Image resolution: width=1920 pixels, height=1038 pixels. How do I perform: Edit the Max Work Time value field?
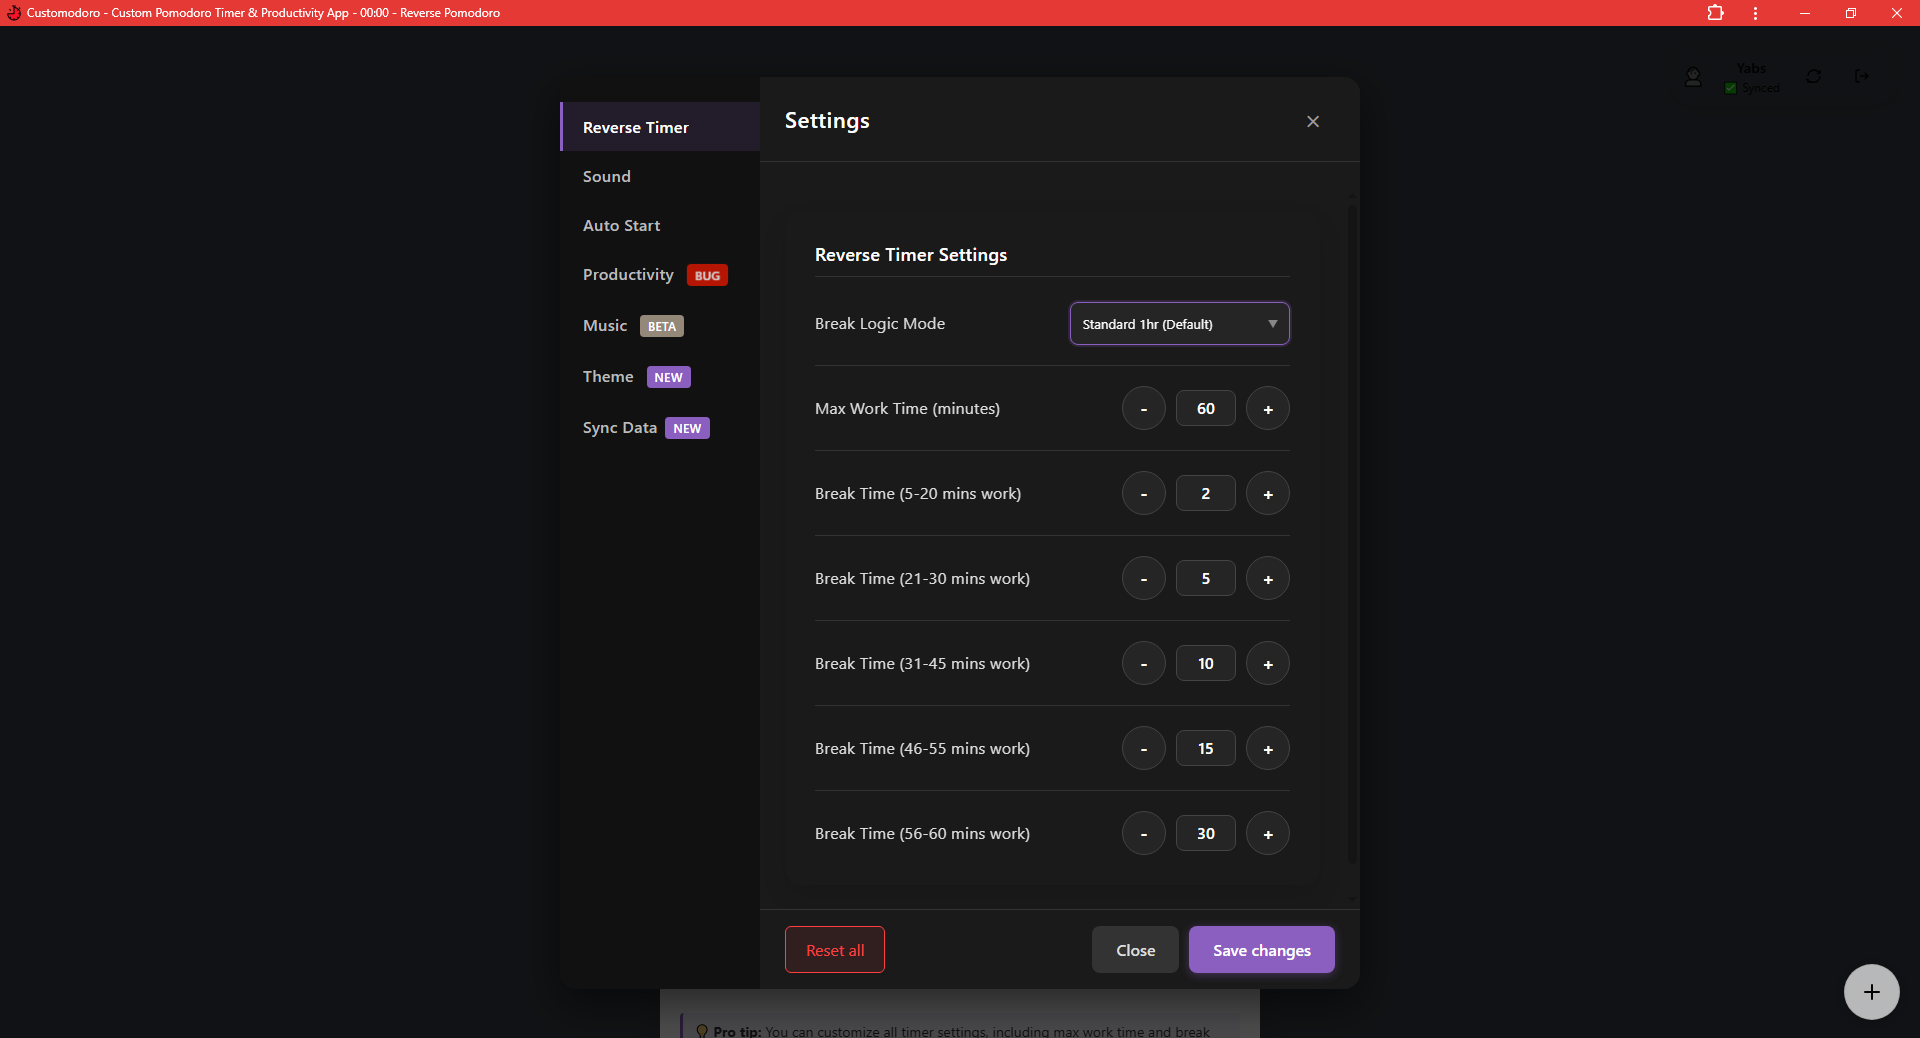1206,408
